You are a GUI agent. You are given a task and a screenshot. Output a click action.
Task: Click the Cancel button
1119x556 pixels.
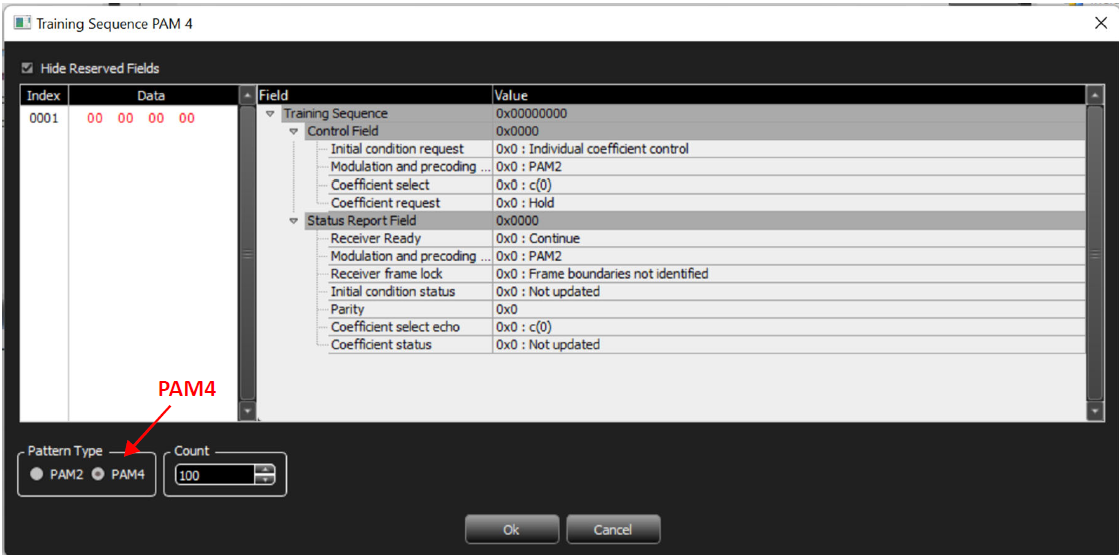tap(613, 530)
